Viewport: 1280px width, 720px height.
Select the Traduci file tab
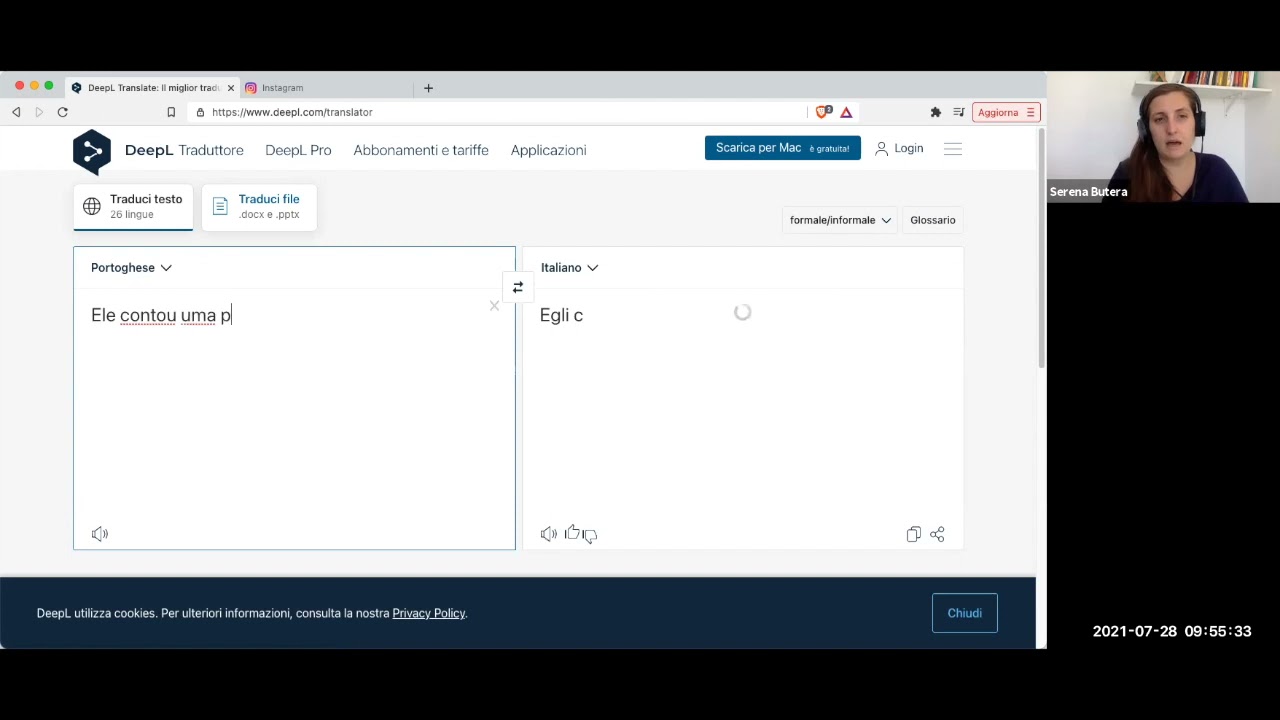pyautogui.click(x=259, y=207)
